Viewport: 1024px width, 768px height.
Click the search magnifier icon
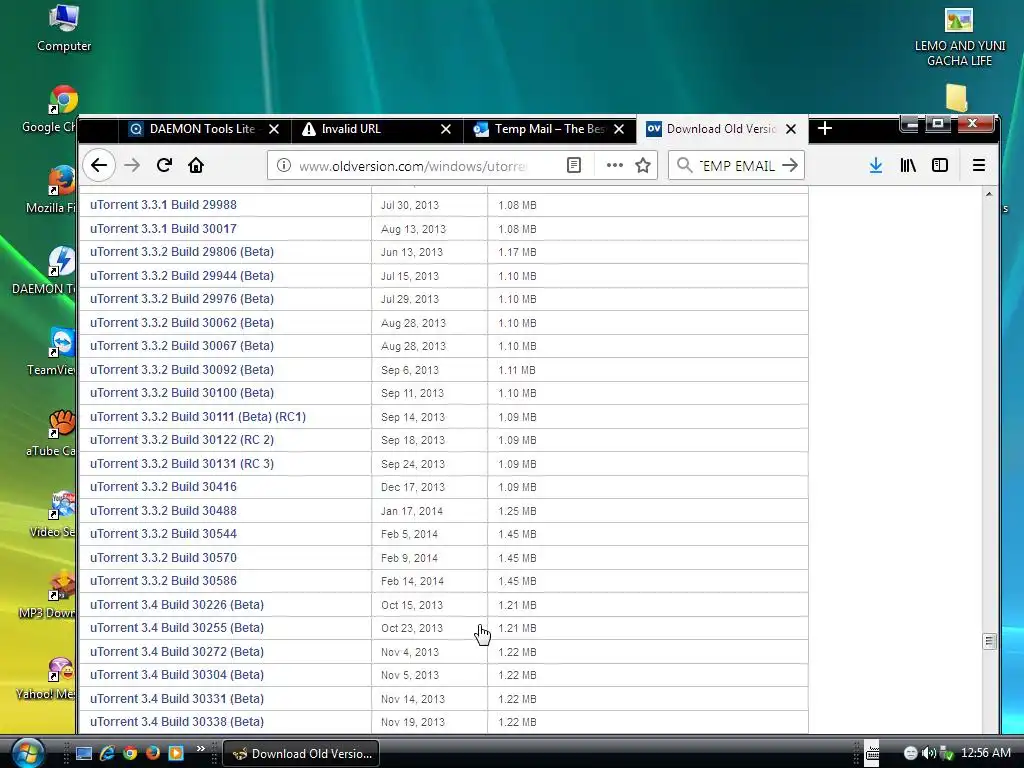[x=684, y=165]
